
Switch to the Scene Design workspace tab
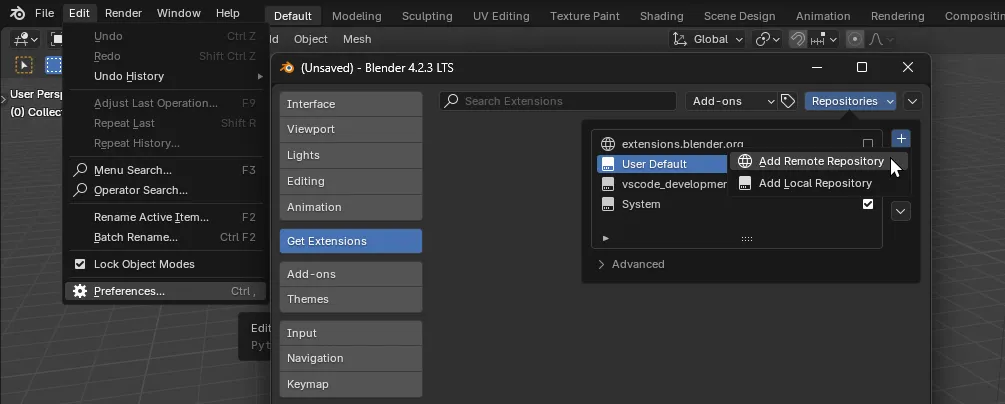tap(739, 16)
